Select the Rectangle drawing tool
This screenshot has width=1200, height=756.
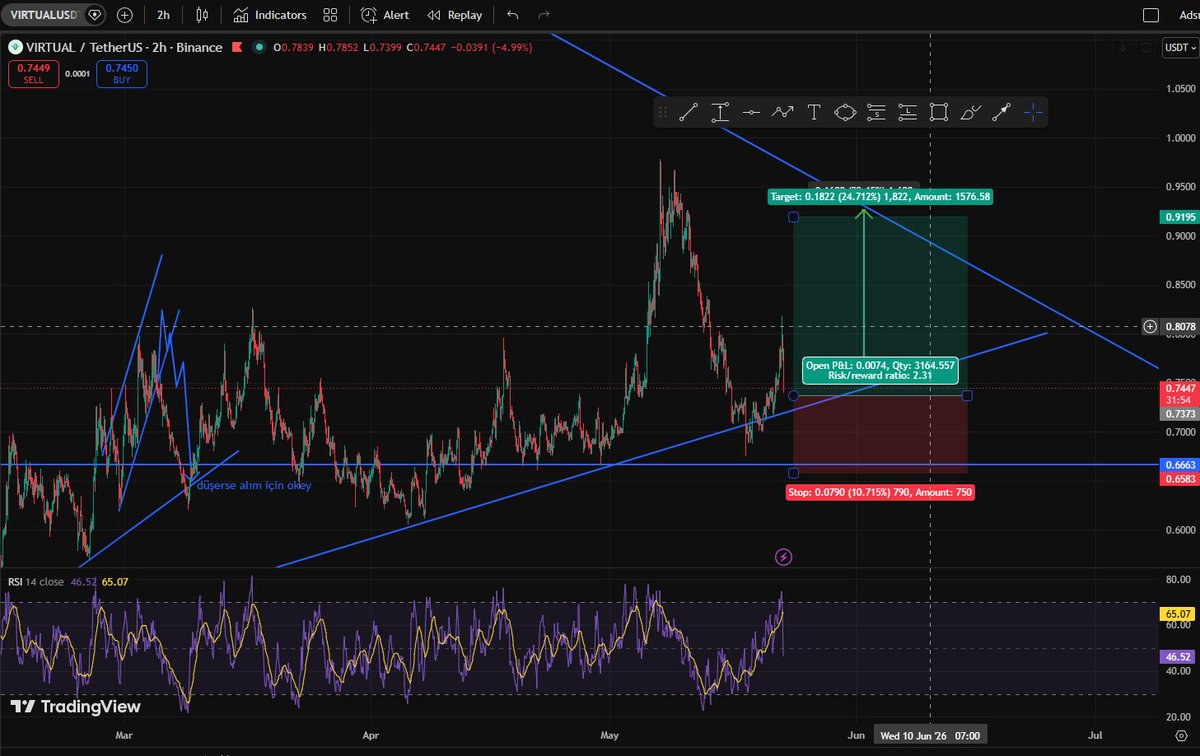(938, 113)
